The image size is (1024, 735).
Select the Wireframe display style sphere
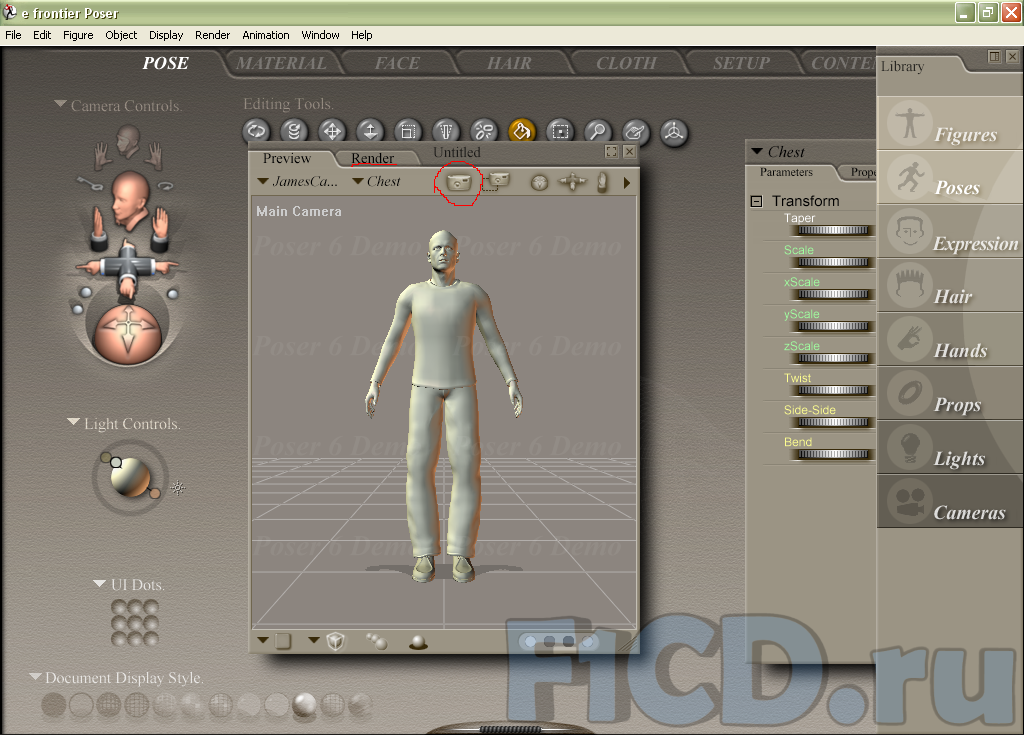click(109, 705)
